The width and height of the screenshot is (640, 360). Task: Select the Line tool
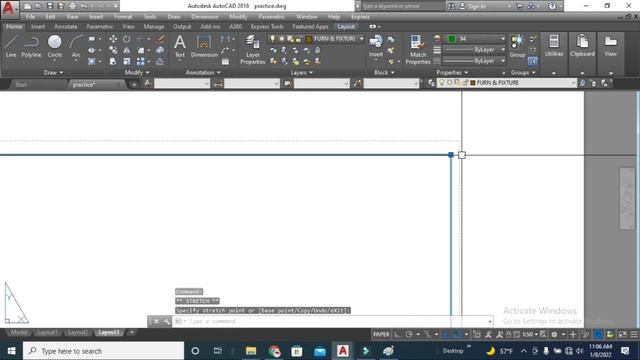11,46
